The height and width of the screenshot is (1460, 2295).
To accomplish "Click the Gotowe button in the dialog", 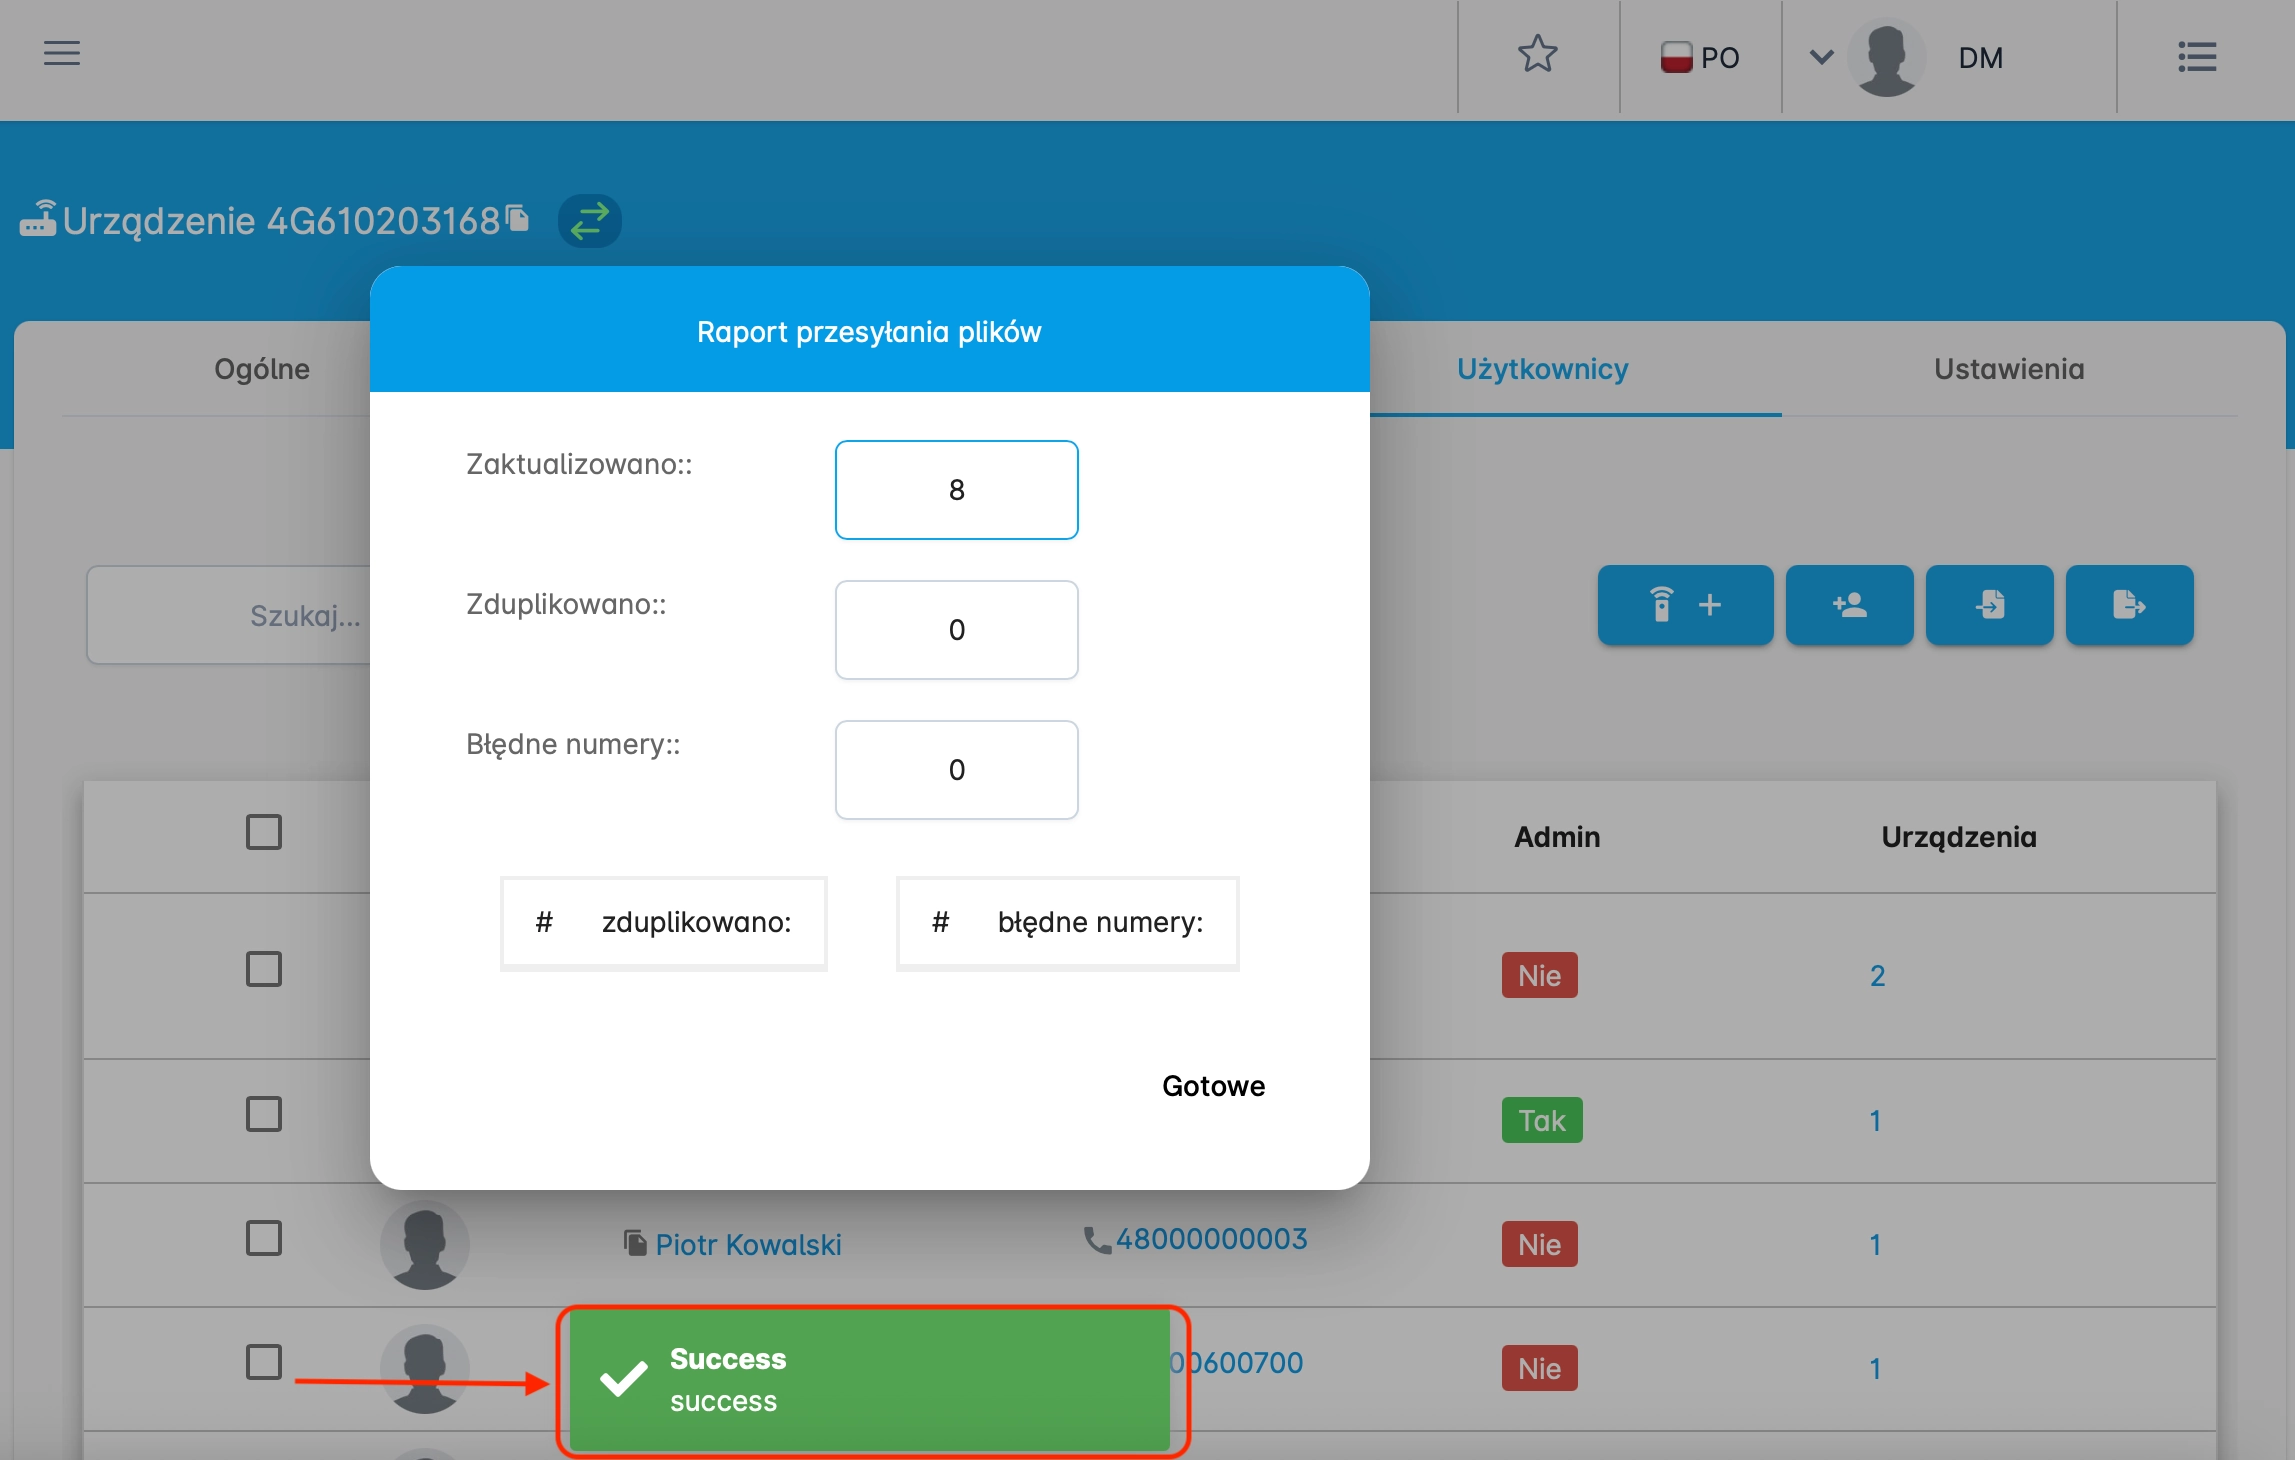I will click(1213, 1086).
